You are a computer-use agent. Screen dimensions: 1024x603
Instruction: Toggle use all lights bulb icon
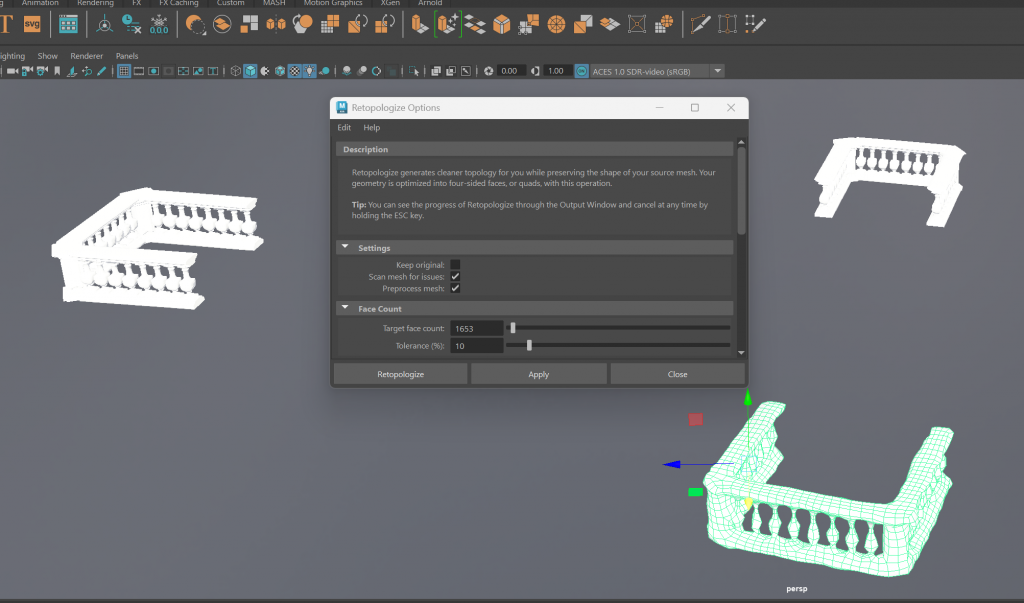tap(310, 71)
